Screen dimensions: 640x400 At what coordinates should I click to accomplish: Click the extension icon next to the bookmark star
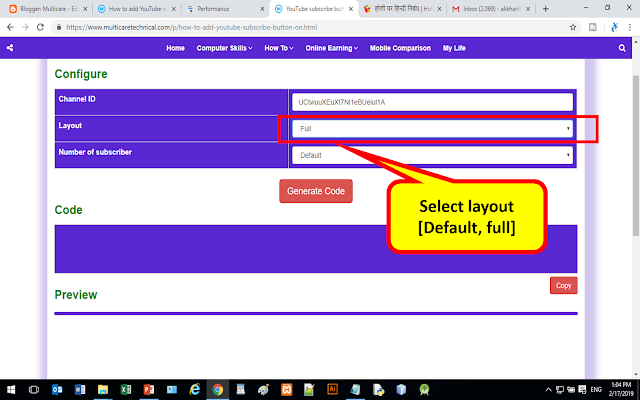pos(593,27)
